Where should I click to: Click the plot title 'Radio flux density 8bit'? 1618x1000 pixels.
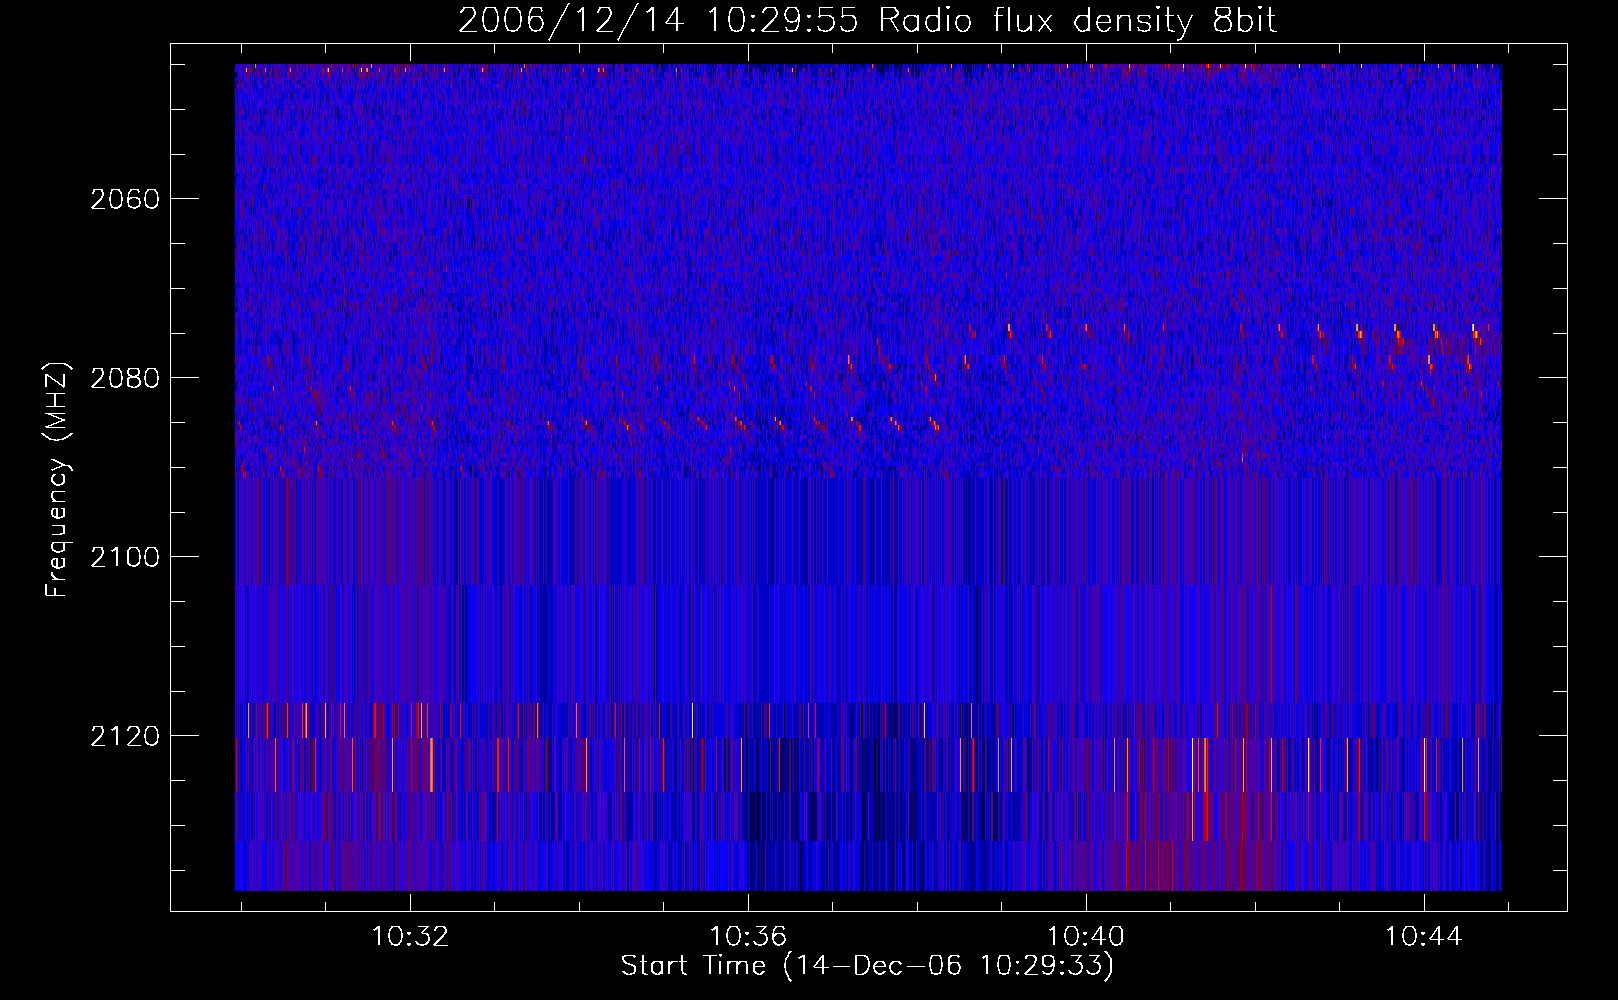(1077, 21)
